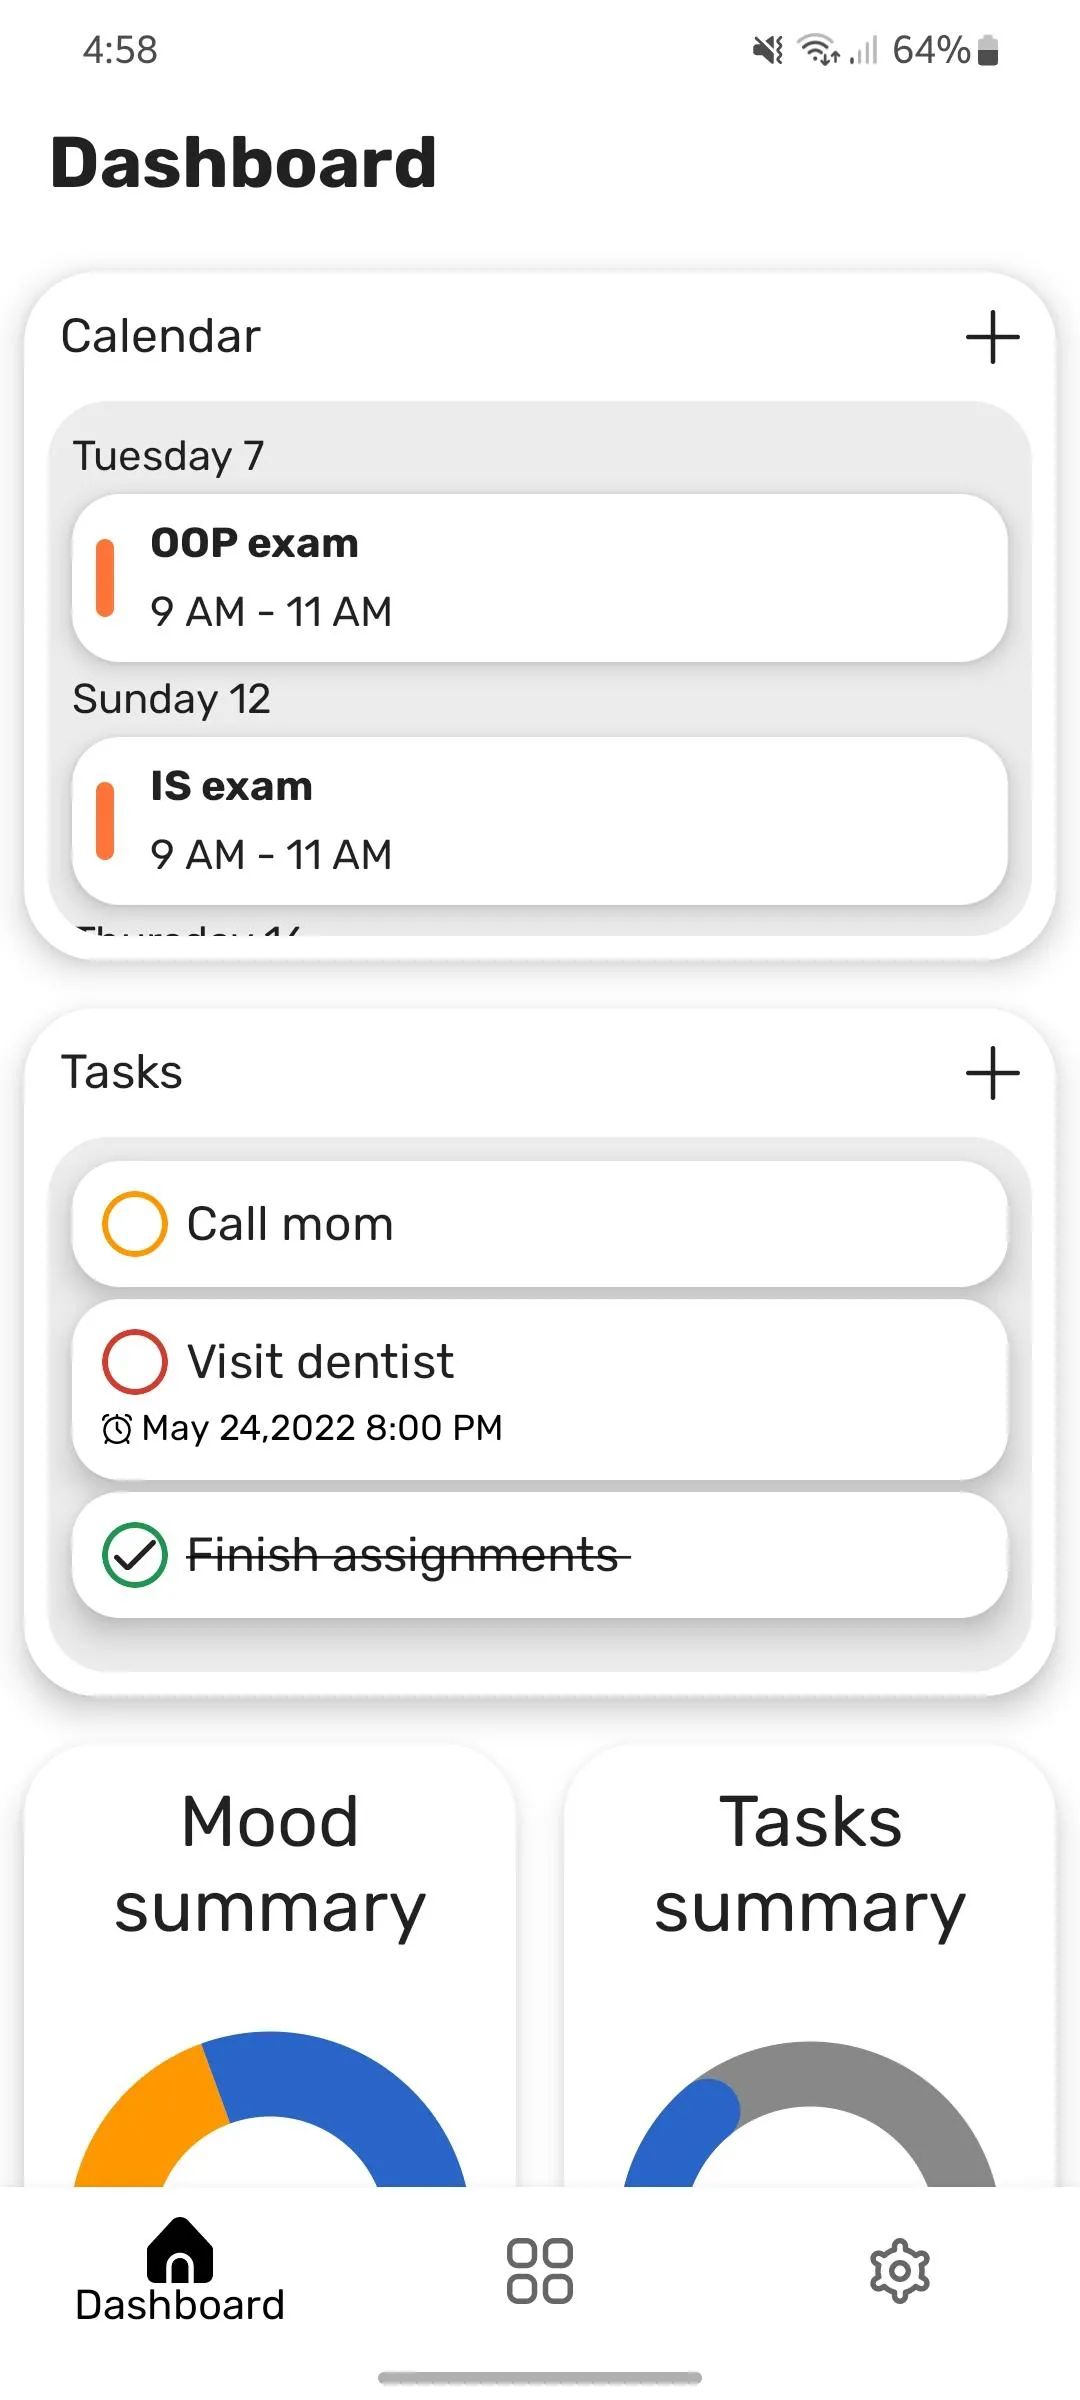Tap the Dashboard home icon

point(180,2250)
